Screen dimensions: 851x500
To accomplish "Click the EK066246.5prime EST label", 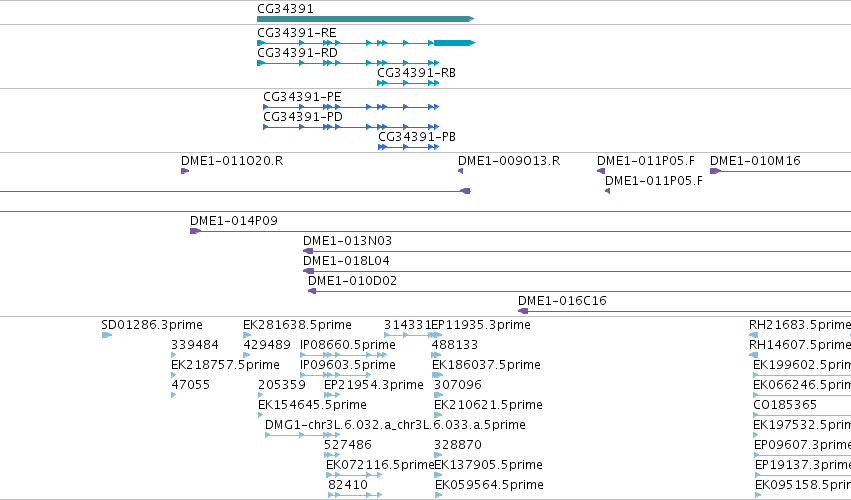I will pyautogui.click(x=802, y=385).
